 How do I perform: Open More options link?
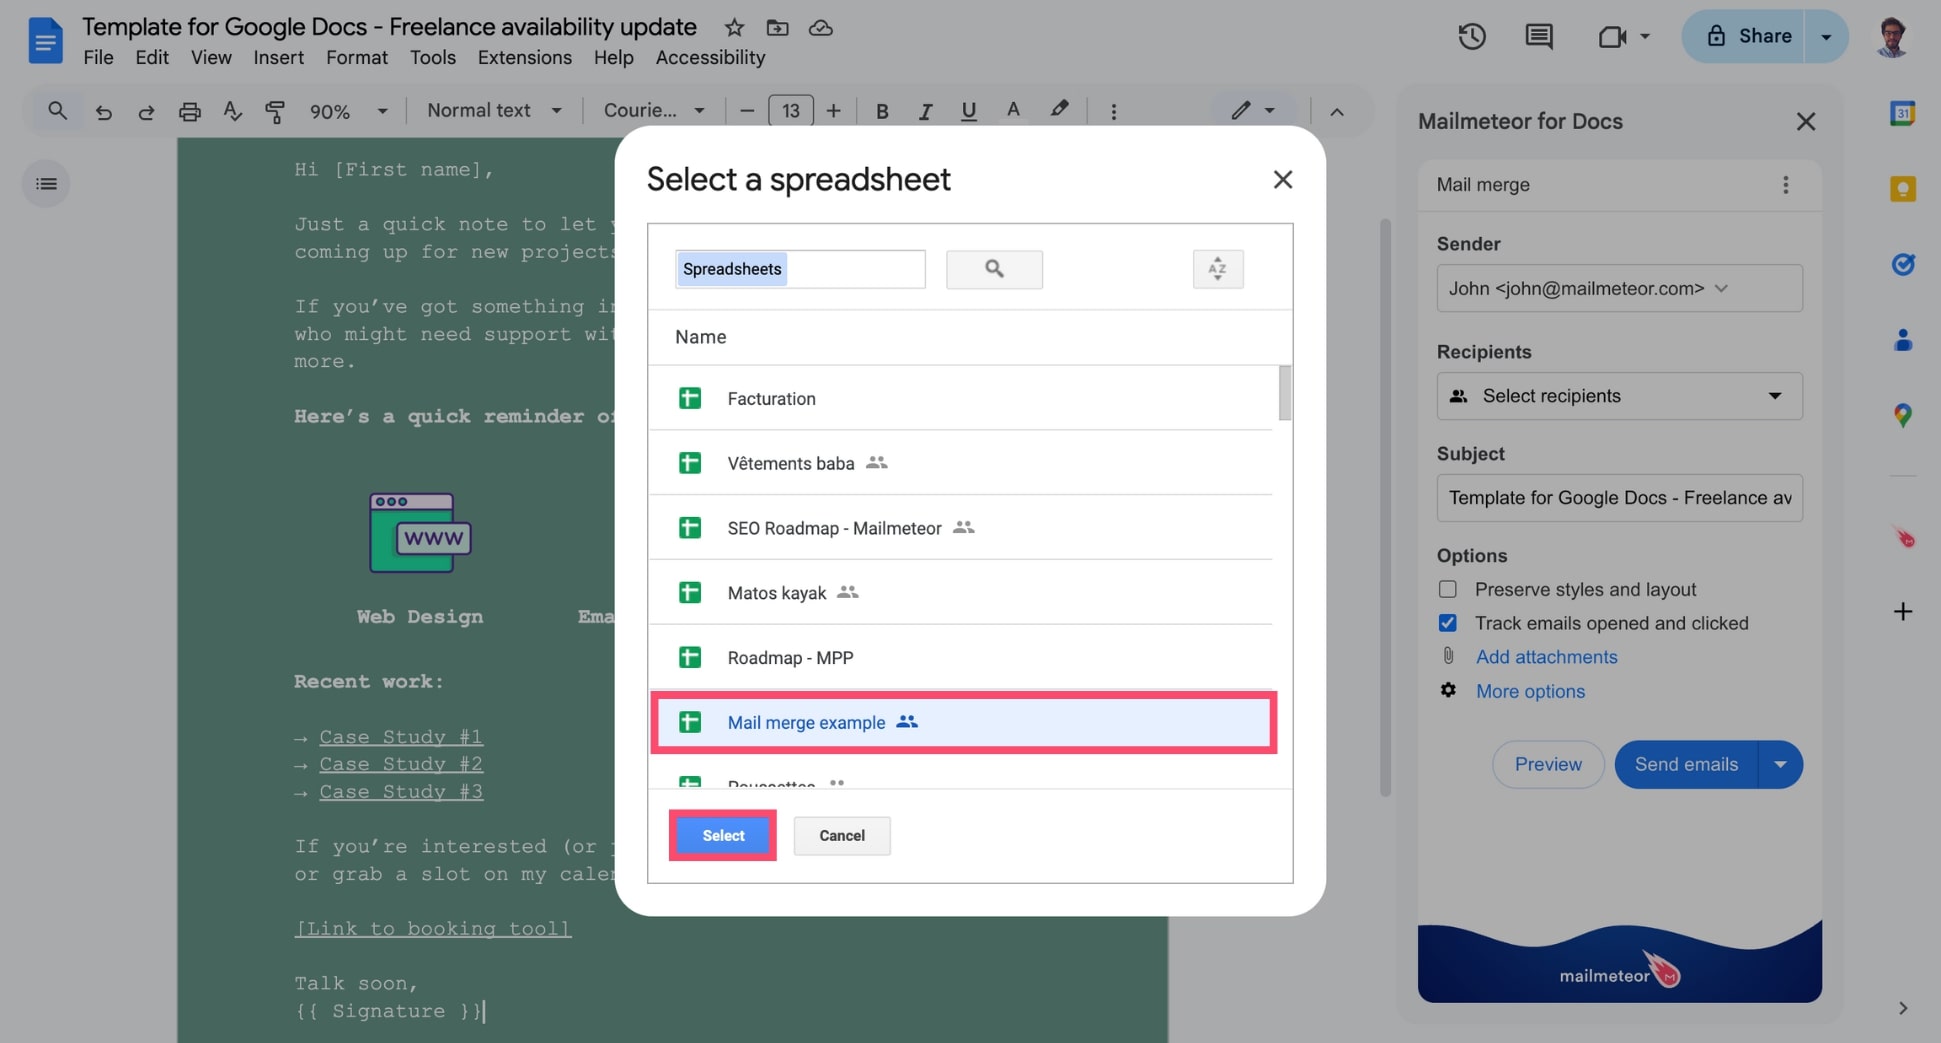tap(1530, 691)
